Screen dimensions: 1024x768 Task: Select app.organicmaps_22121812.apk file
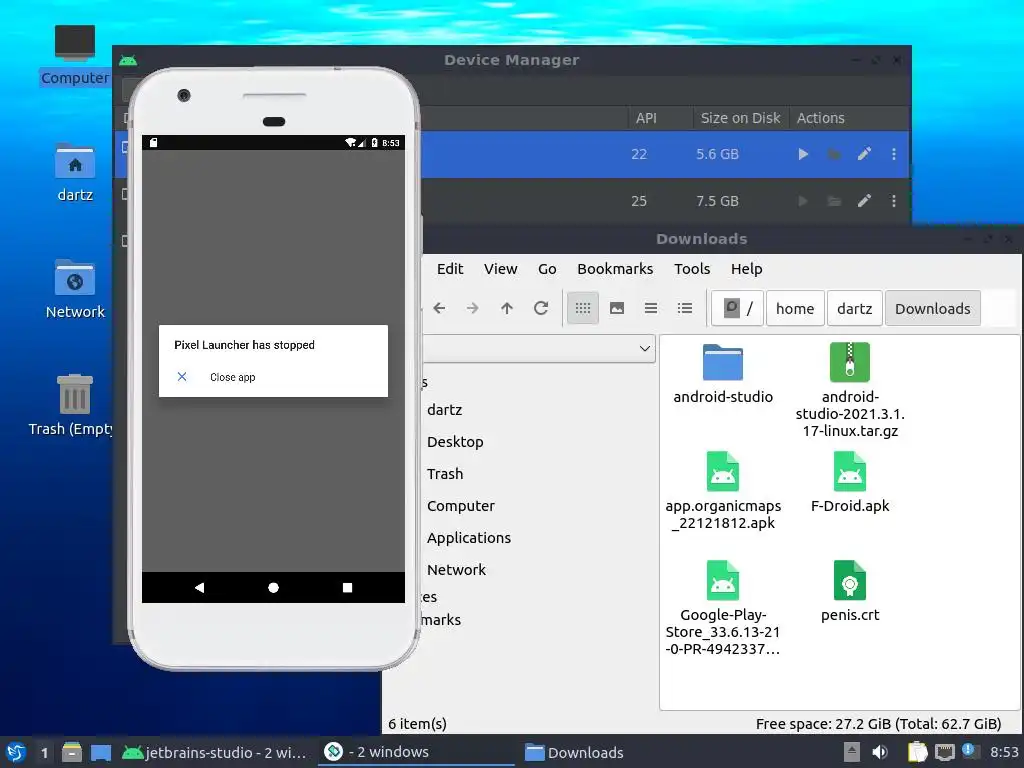[x=723, y=491]
